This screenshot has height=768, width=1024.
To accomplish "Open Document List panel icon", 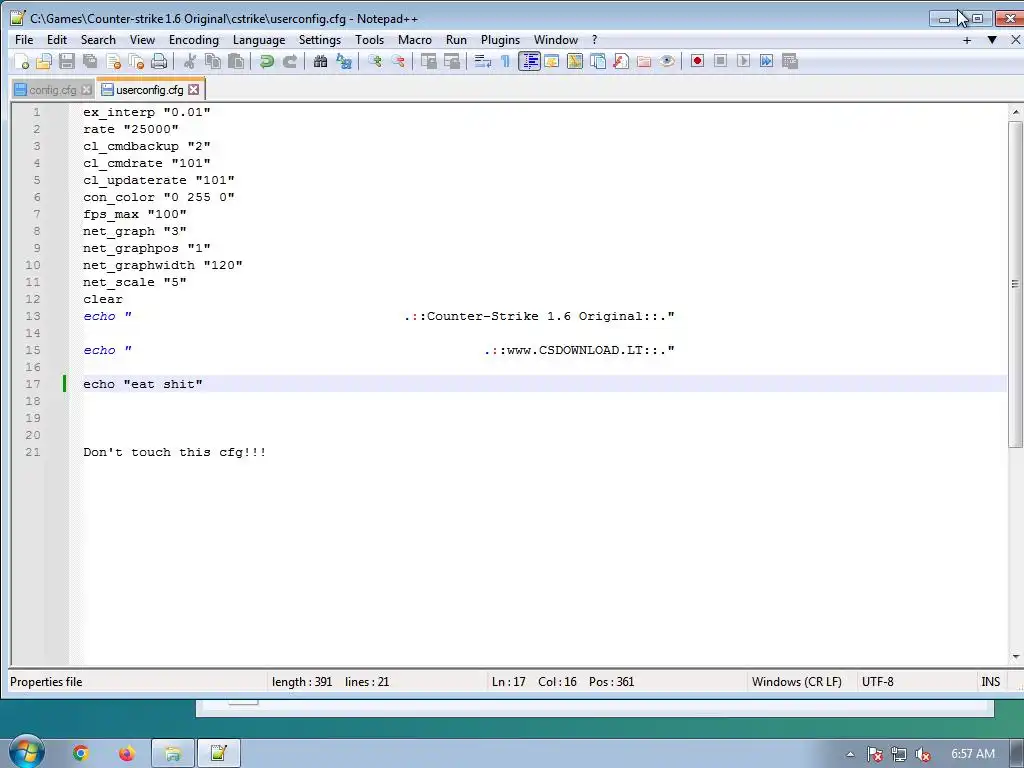I will pyautogui.click(x=598, y=61).
